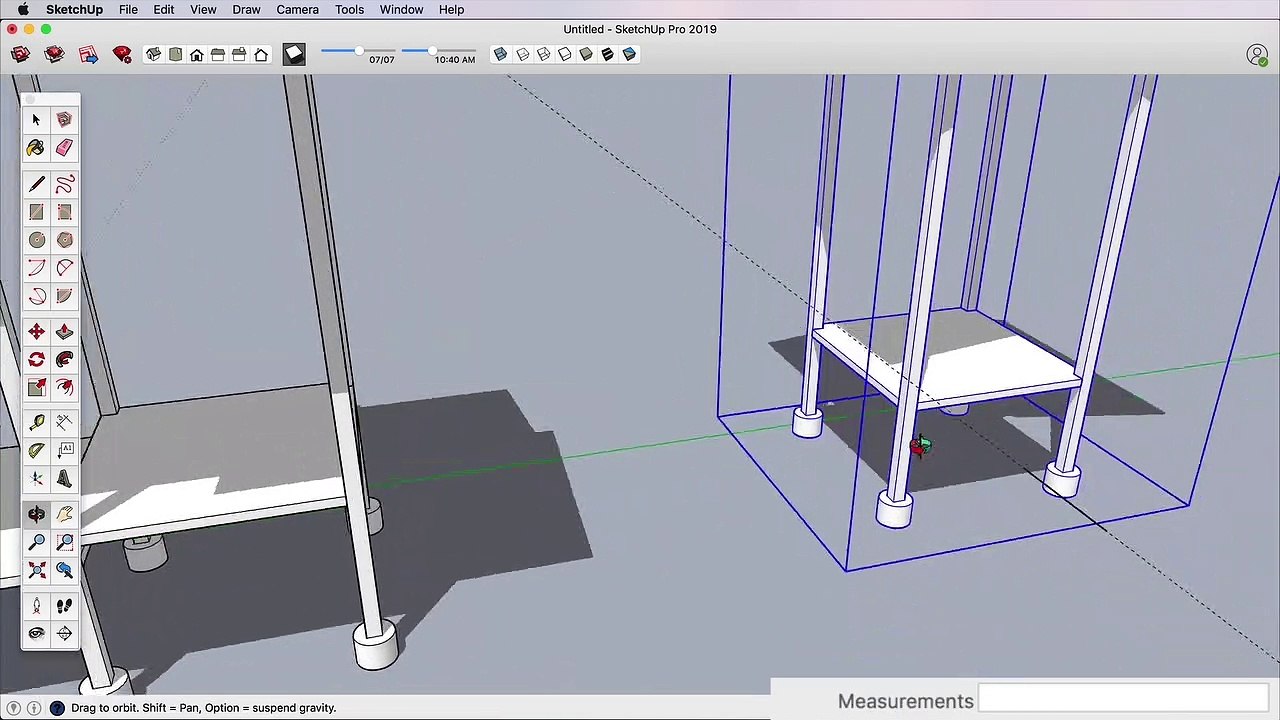Select the Rotated Rectangle tool
Screen dimensions: 1280x720
click(x=64, y=212)
